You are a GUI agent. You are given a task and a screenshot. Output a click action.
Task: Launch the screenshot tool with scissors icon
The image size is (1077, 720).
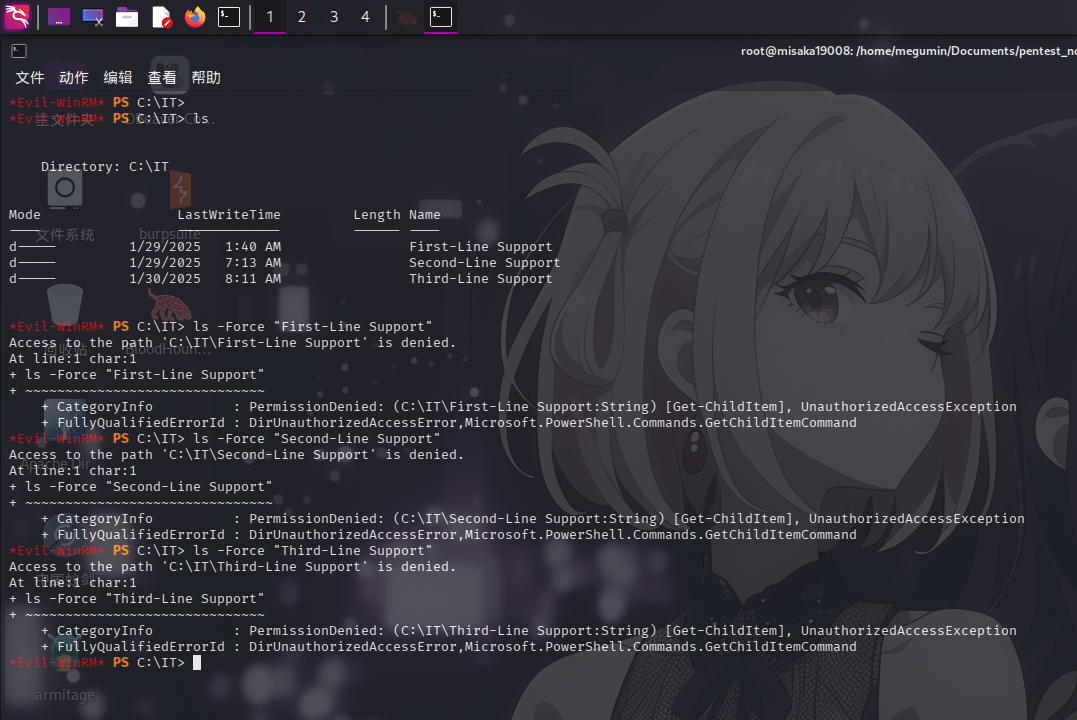click(x=93, y=16)
